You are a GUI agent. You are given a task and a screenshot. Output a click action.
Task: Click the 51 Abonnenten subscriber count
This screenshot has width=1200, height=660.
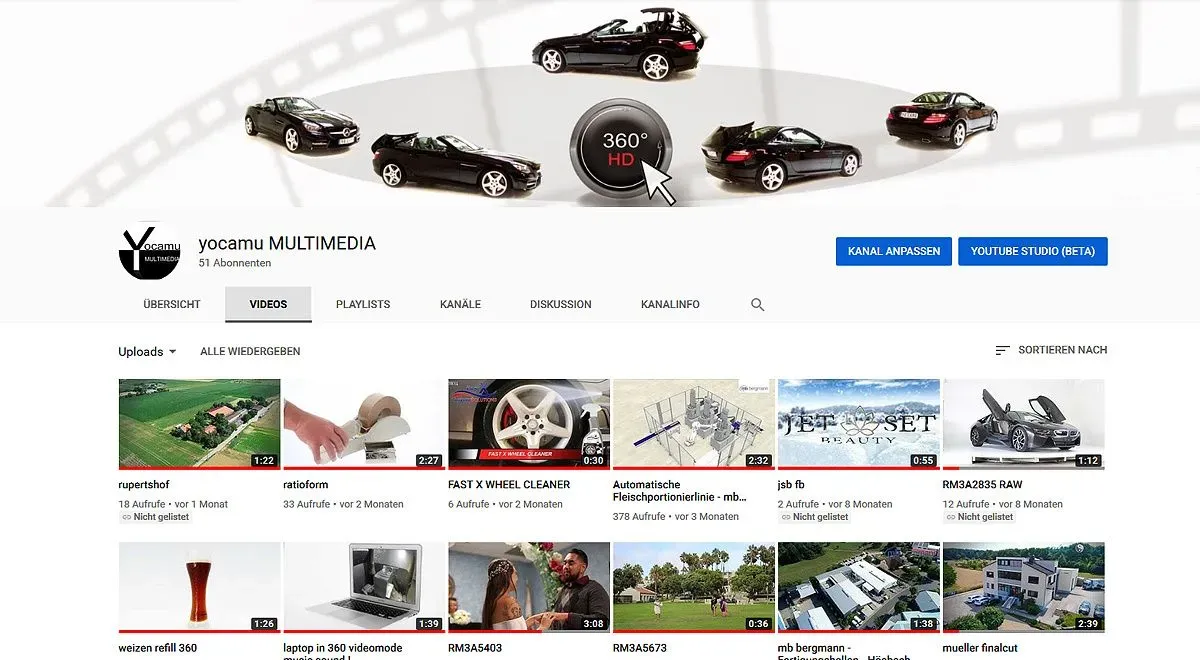click(x=235, y=264)
